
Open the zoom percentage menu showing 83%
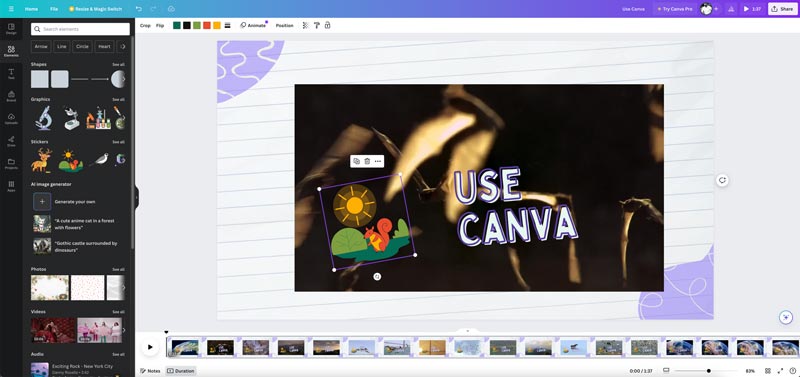pyautogui.click(x=751, y=371)
